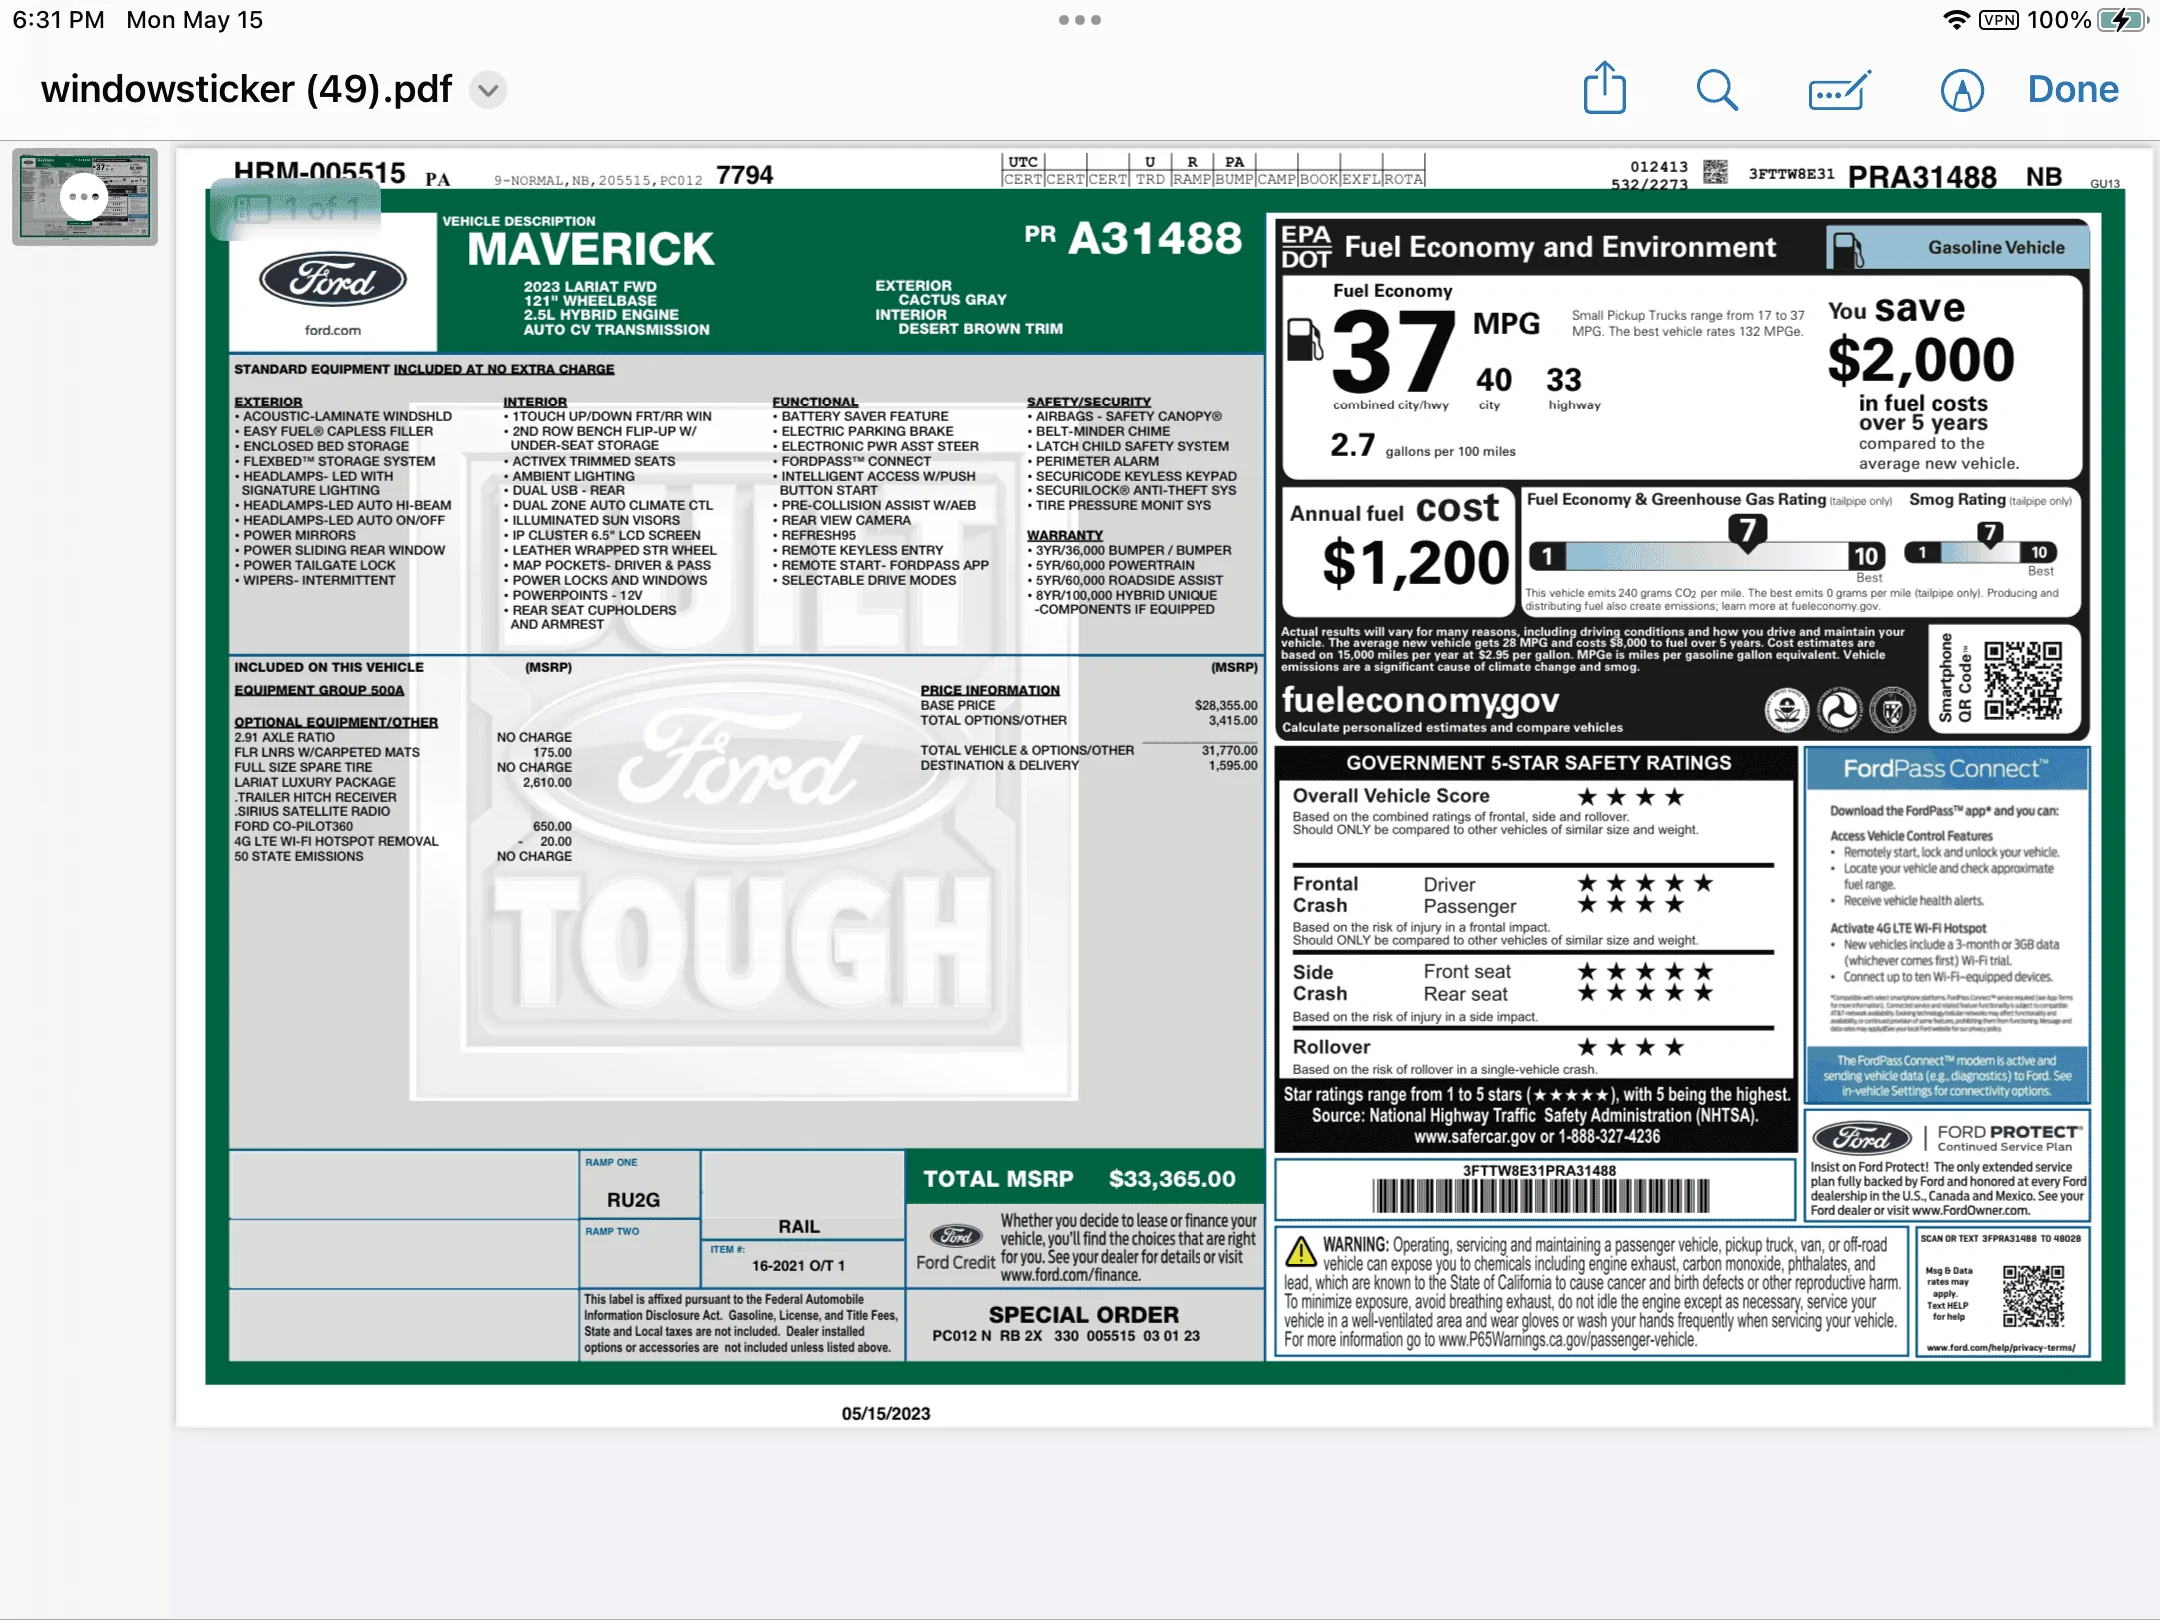Tap Done to close the PDF

point(2073,90)
